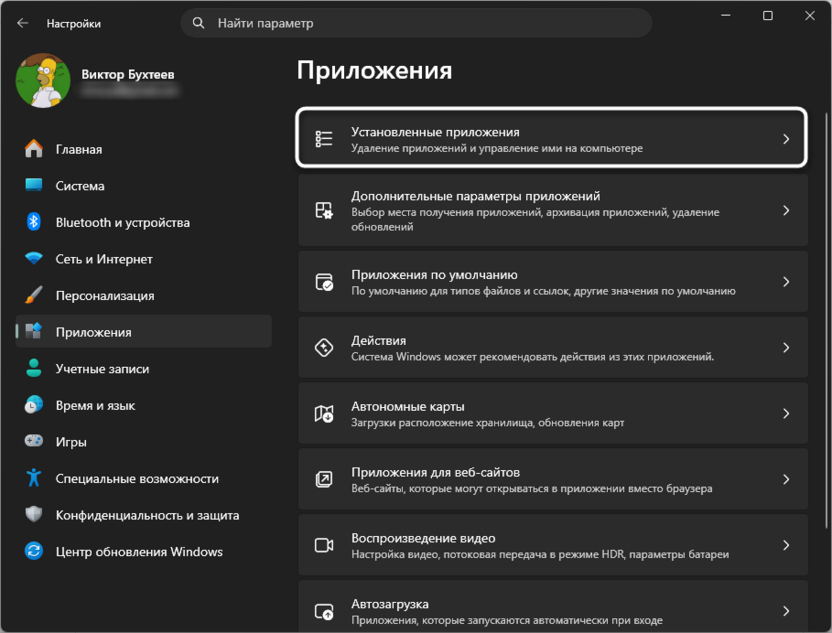Viewport: 832px width, 633px height.
Task: Open Автозагрузка chevron arrow
Action: pos(786,611)
